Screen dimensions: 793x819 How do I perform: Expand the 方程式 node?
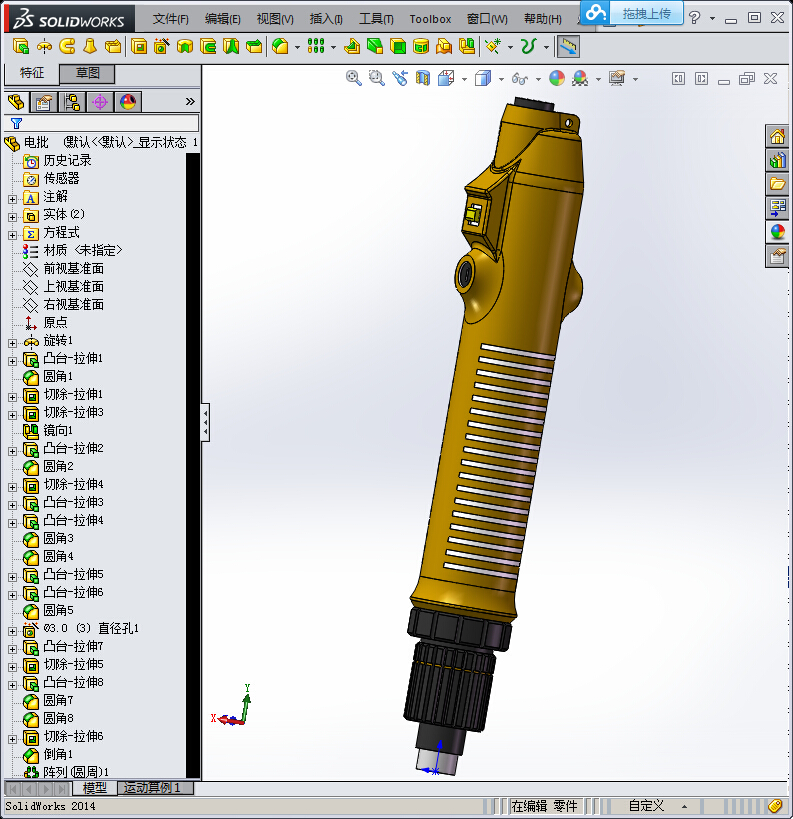[x=12, y=235]
